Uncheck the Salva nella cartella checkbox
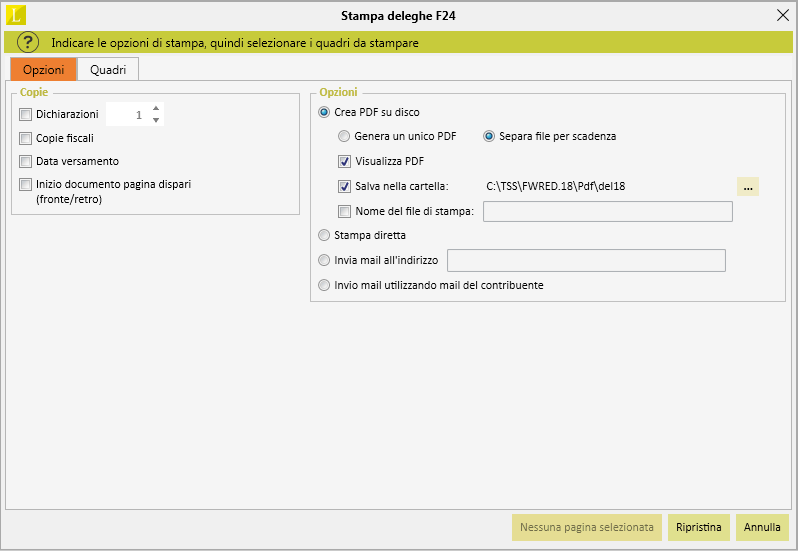Screen dimensions: 798x552 [x=345, y=186]
